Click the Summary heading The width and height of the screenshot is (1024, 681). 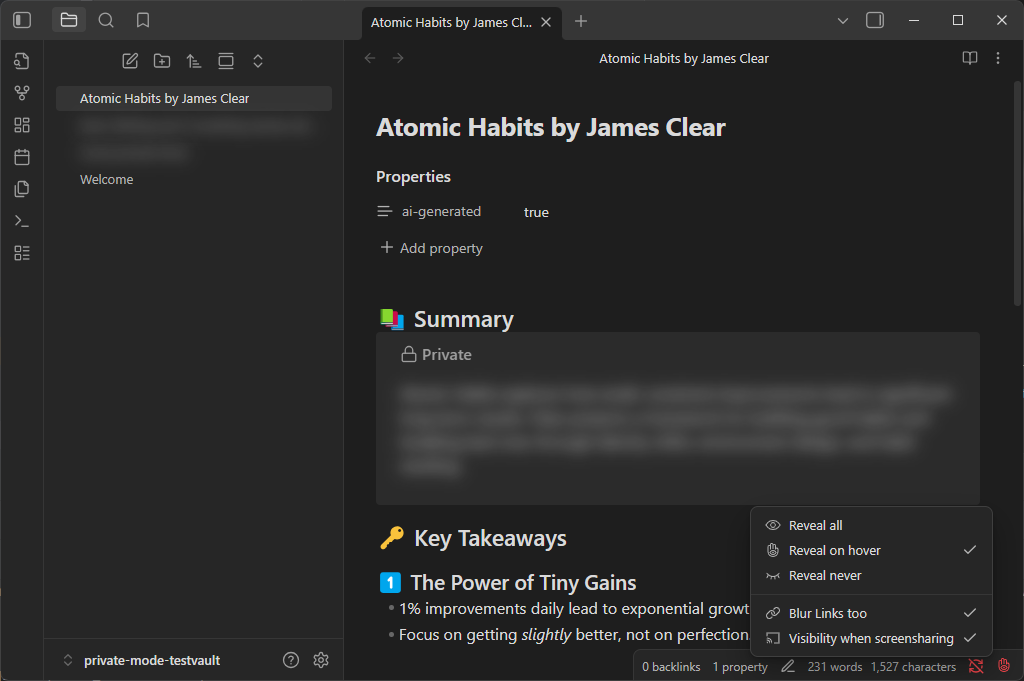coord(464,319)
